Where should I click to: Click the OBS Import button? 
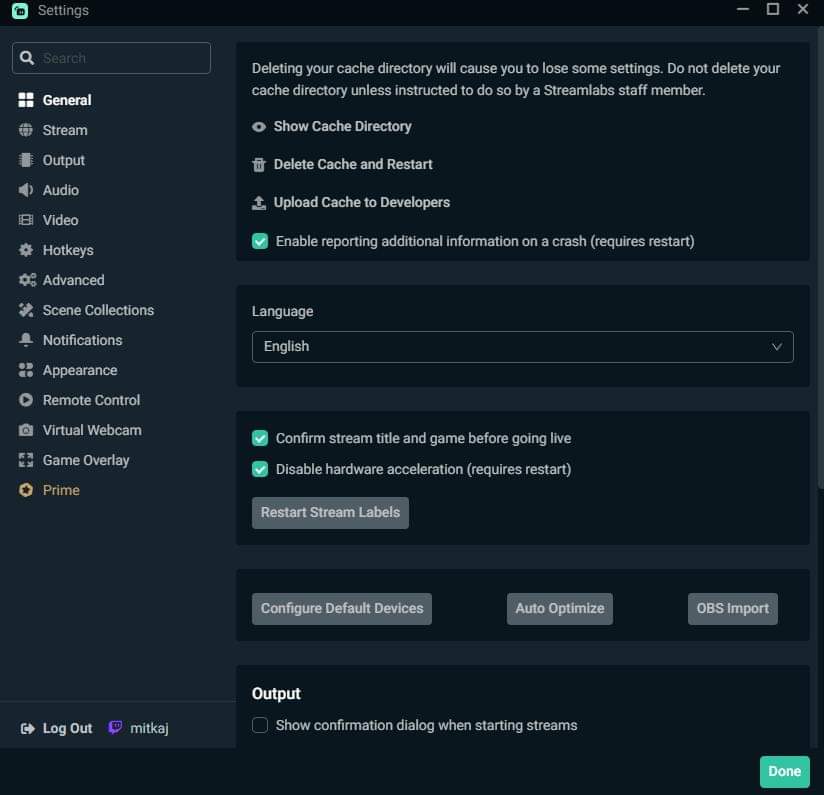click(732, 608)
